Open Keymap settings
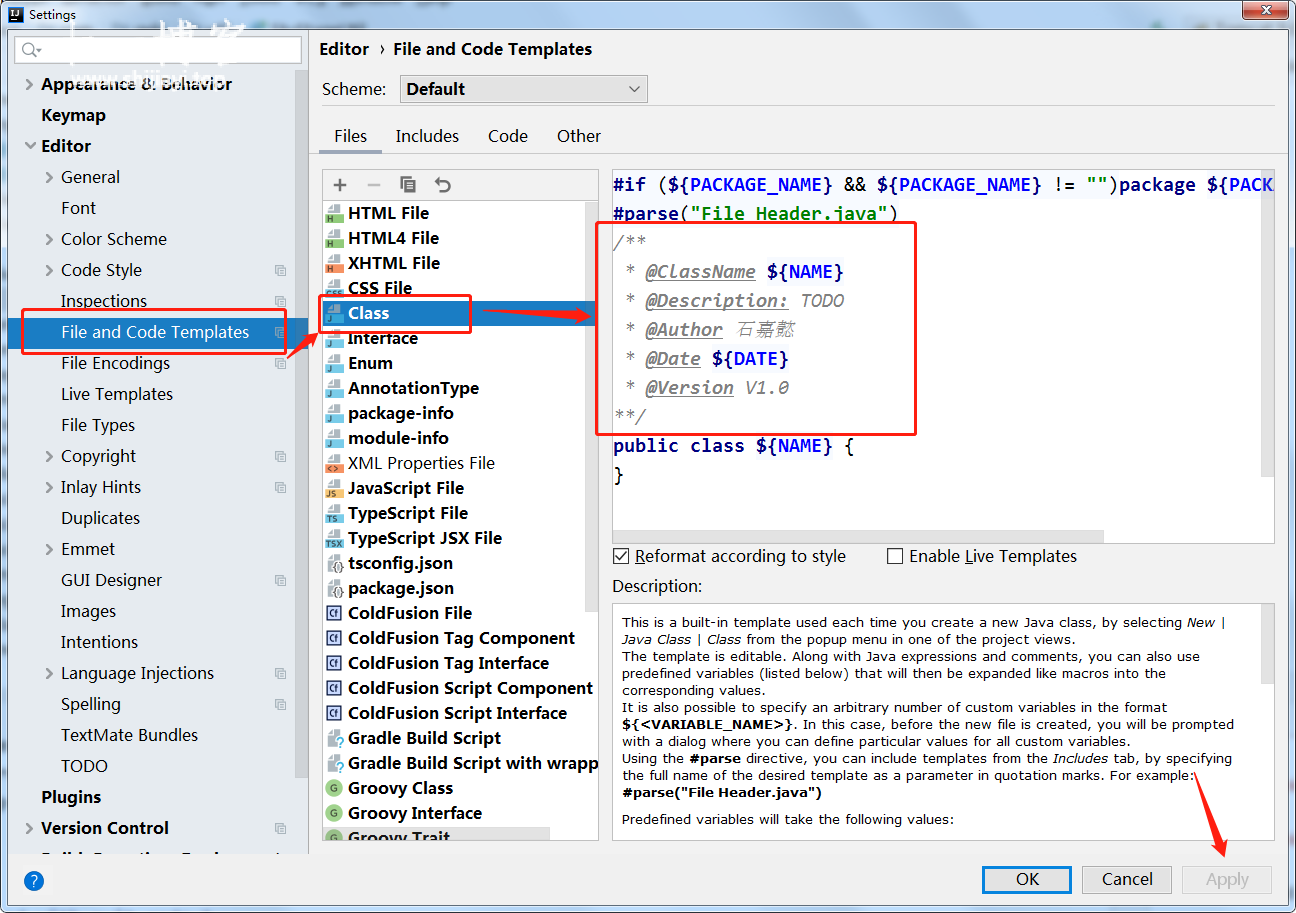The height and width of the screenshot is (913, 1296). (x=73, y=115)
